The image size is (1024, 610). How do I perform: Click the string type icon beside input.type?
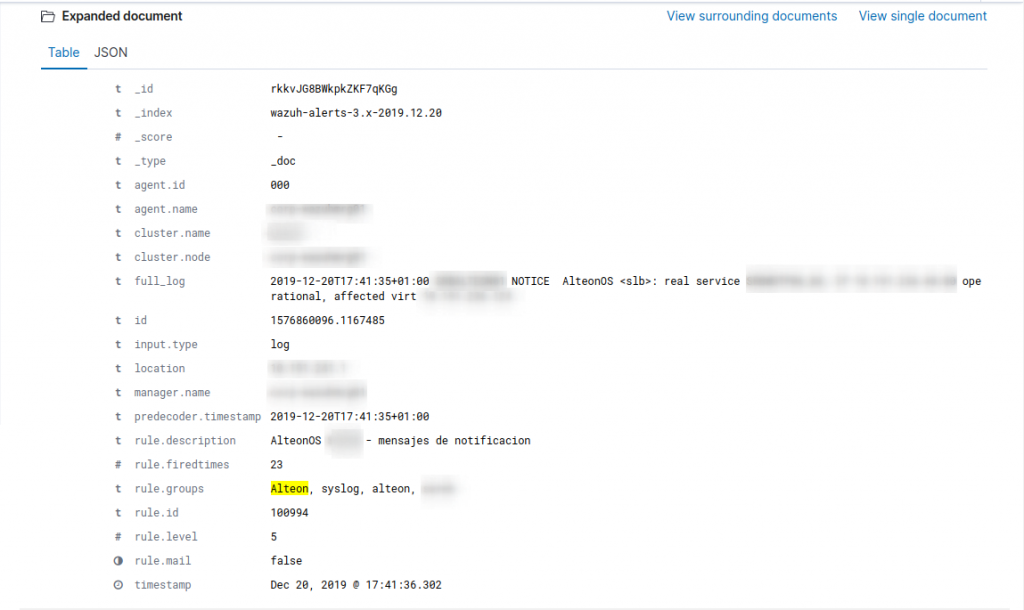pyautogui.click(x=117, y=345)
